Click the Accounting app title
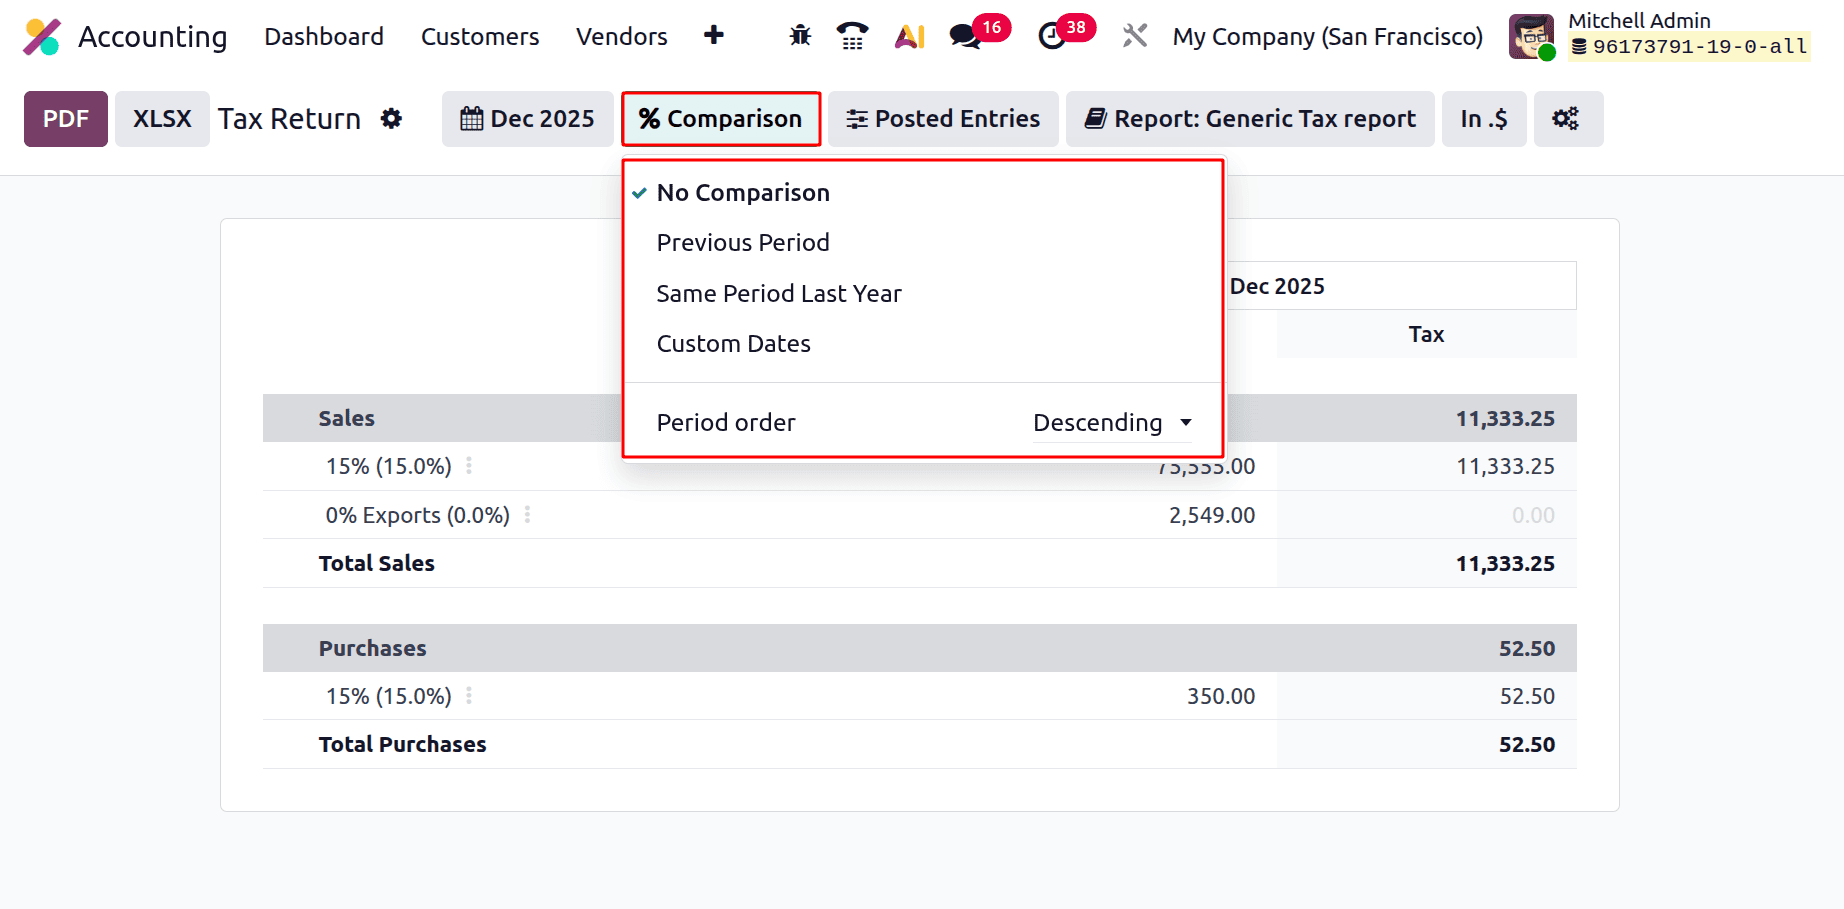1844x909 pixels. pos(153,37)
